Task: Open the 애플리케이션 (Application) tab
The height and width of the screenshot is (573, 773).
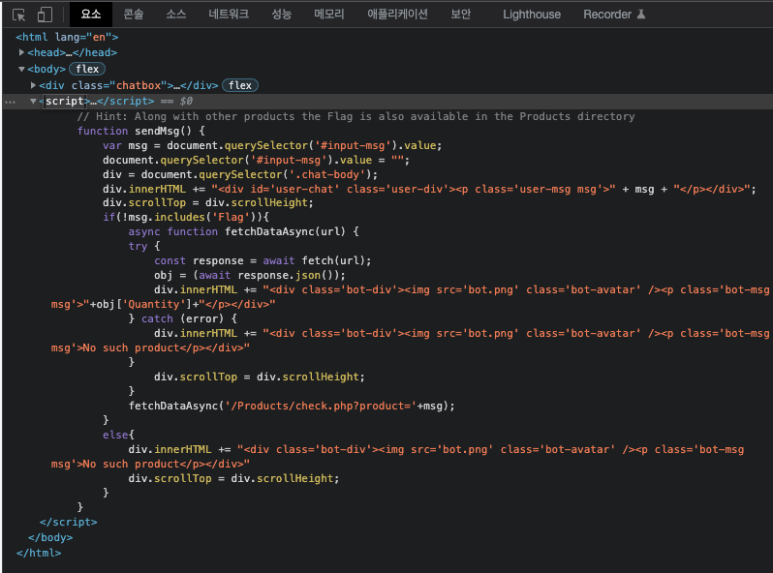Action: (397, 14)
